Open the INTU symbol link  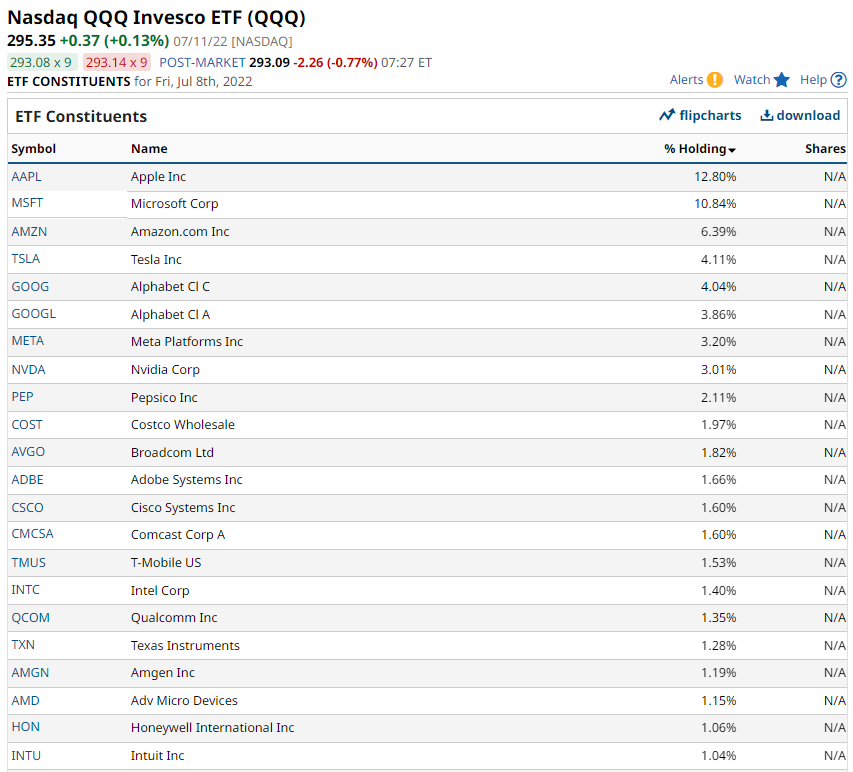(x=26, y=755)
